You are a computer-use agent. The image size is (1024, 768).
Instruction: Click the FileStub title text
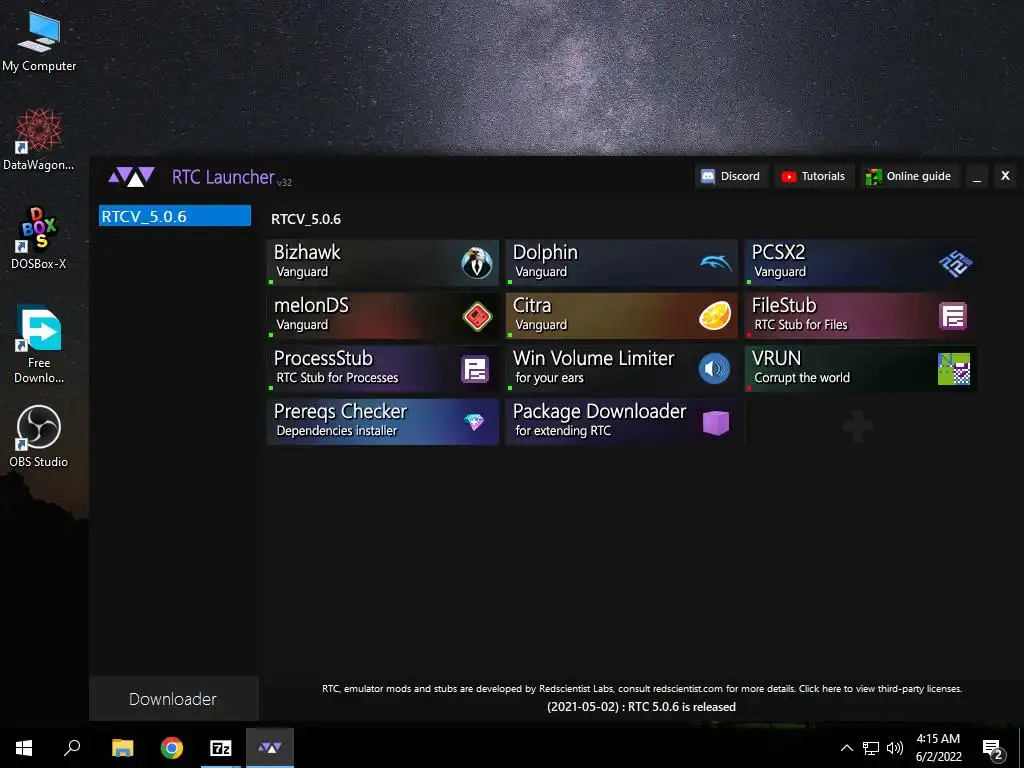784,305
